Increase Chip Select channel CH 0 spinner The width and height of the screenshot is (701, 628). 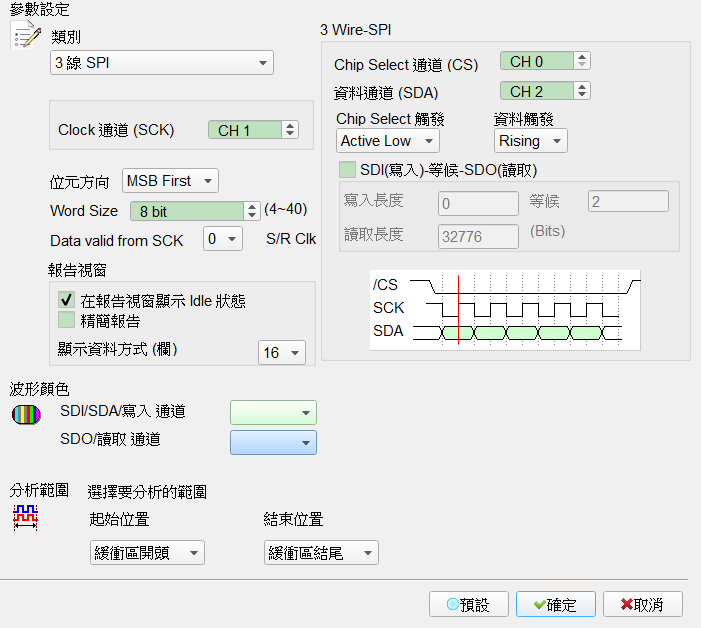(582, 57)
